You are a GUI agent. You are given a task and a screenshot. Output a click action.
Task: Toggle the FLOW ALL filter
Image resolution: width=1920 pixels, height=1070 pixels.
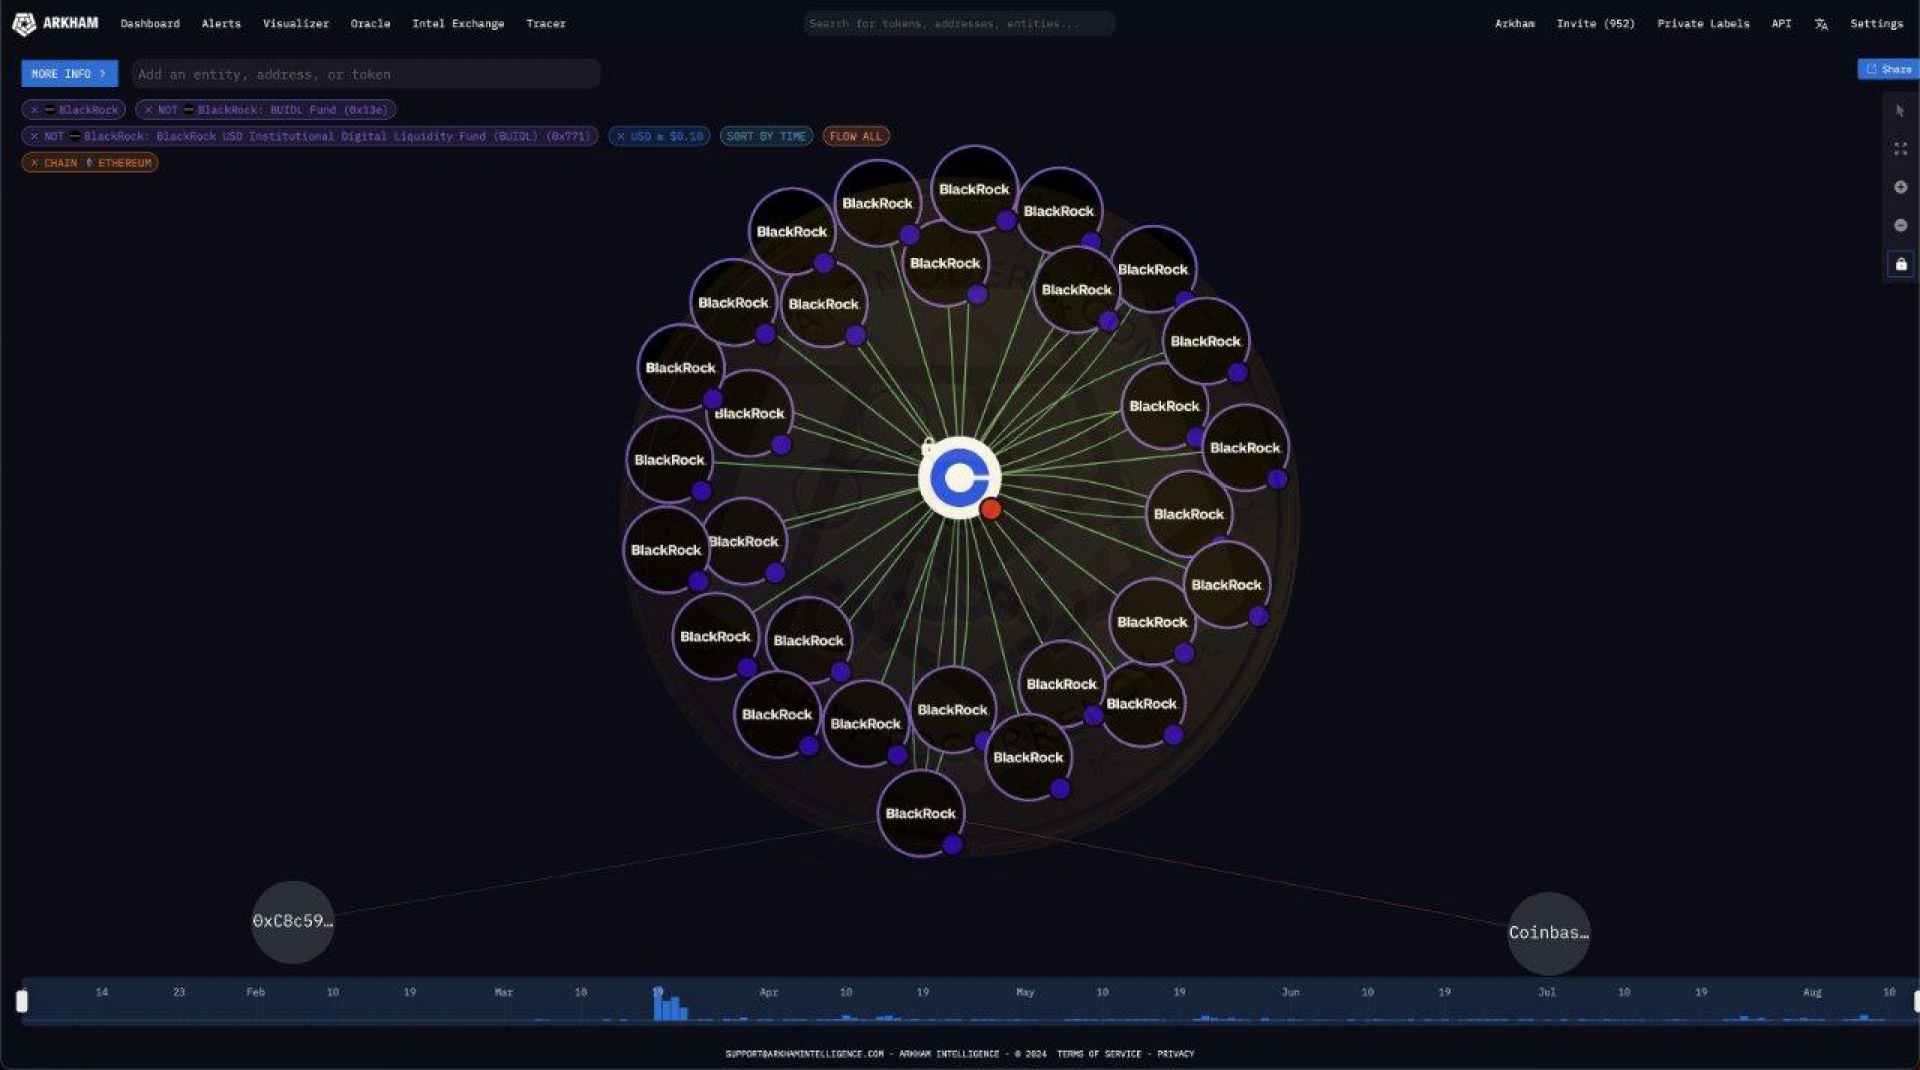[856, 136]
